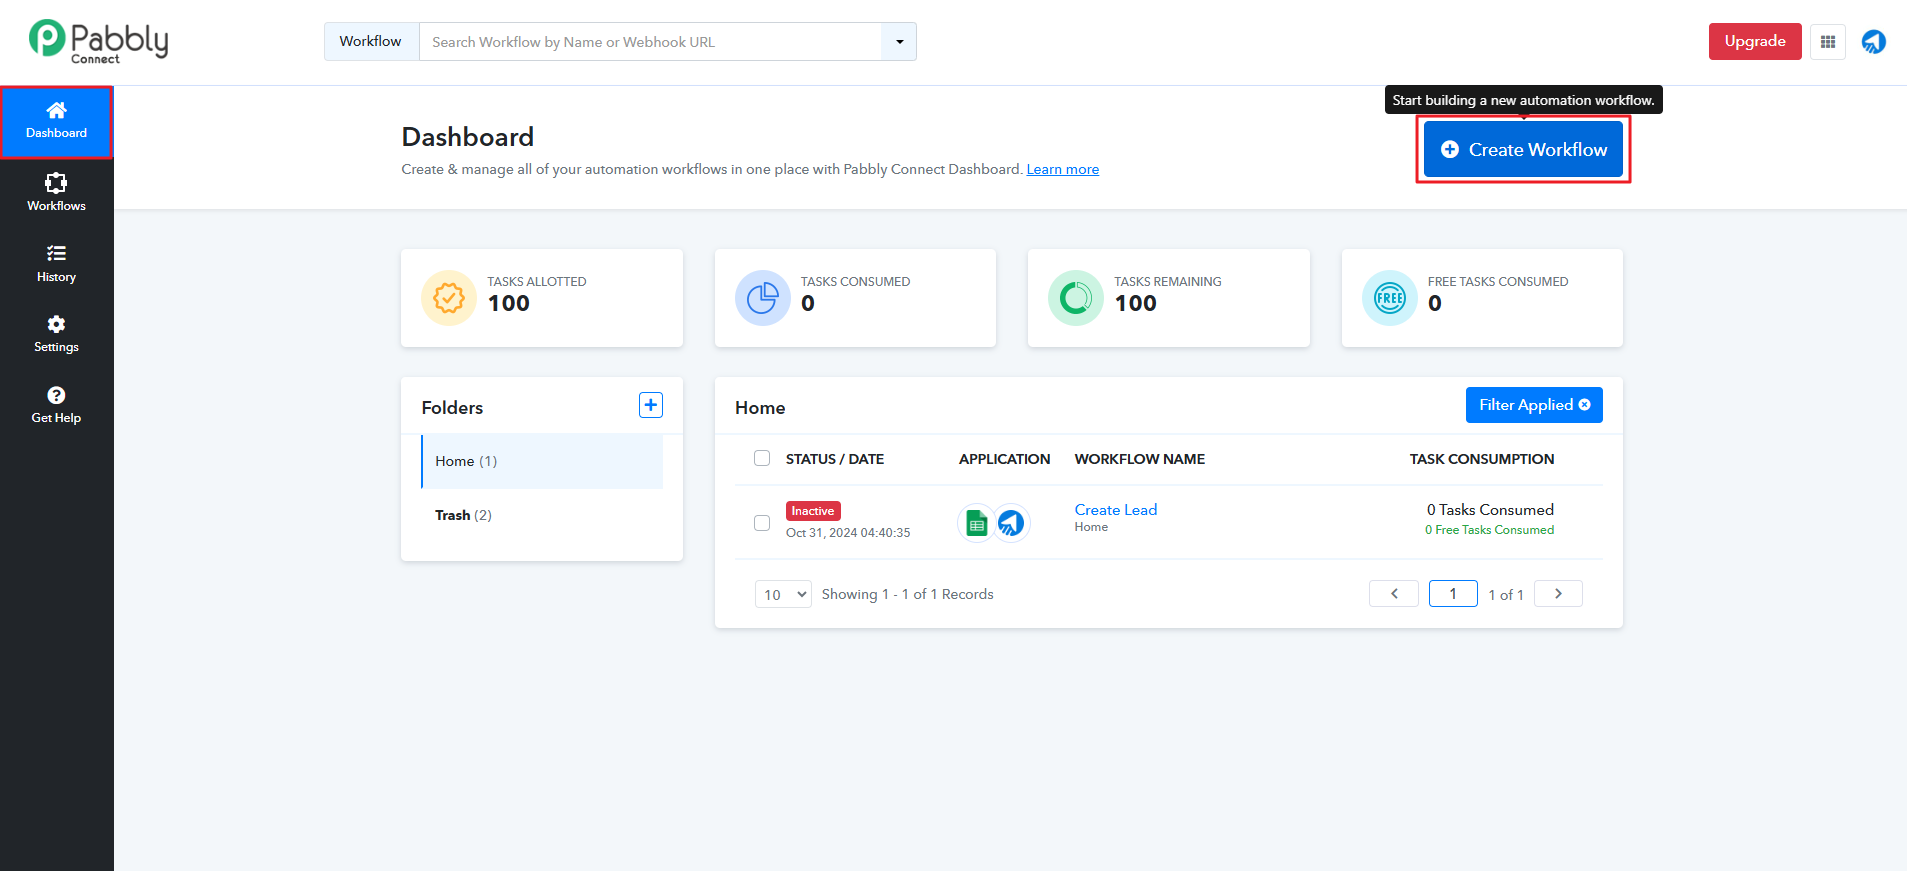The height and width of the screenshot is (871, 1907).
Task: Add a new folder with plus icon
Action: click(x=650, y=405)
